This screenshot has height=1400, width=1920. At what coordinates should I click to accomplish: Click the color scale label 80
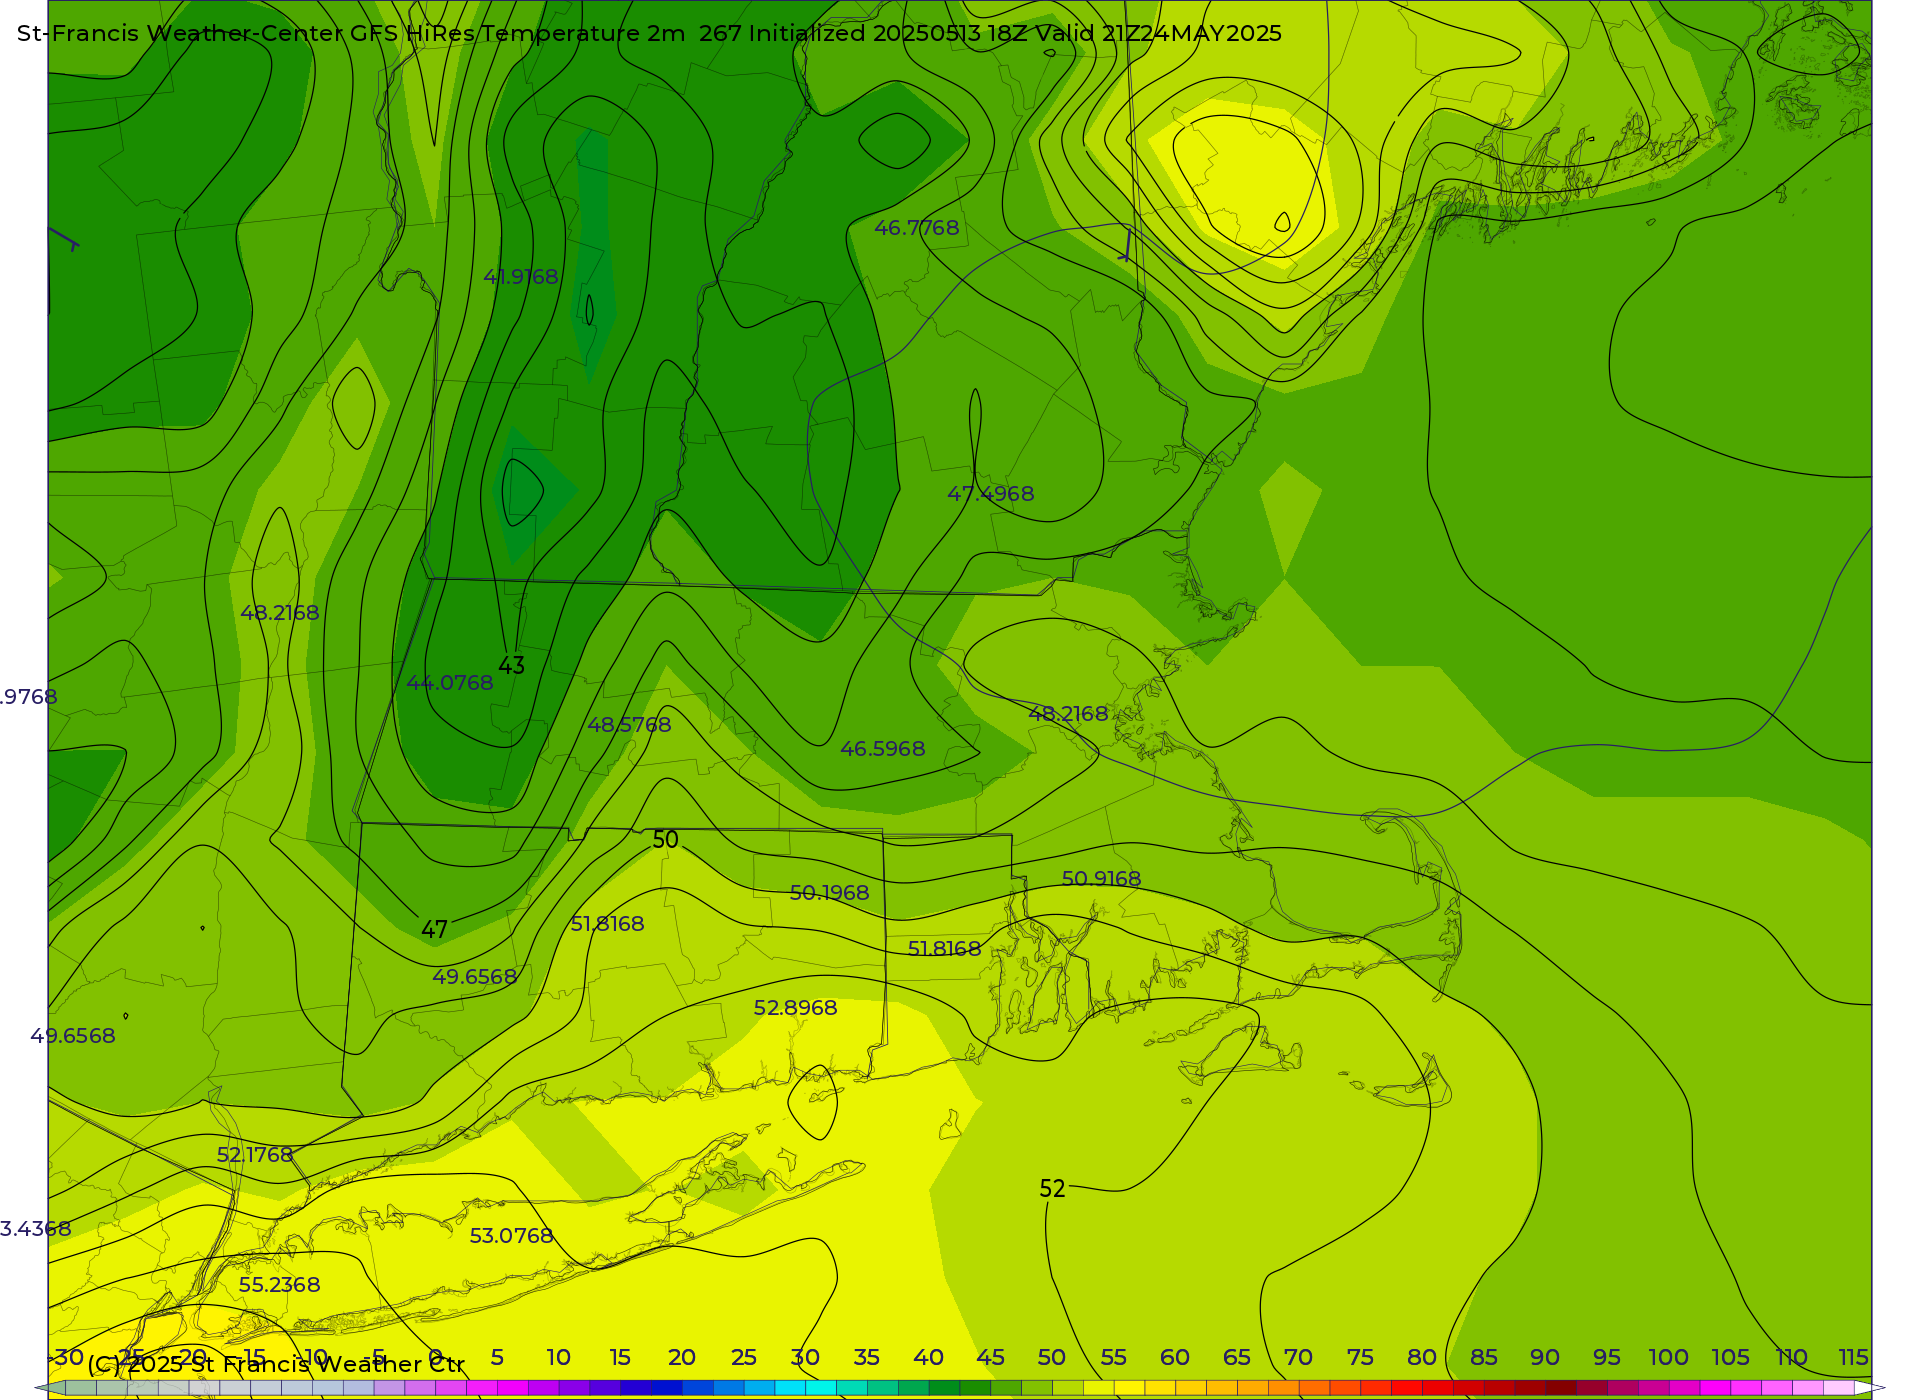click(1422, 1358)
